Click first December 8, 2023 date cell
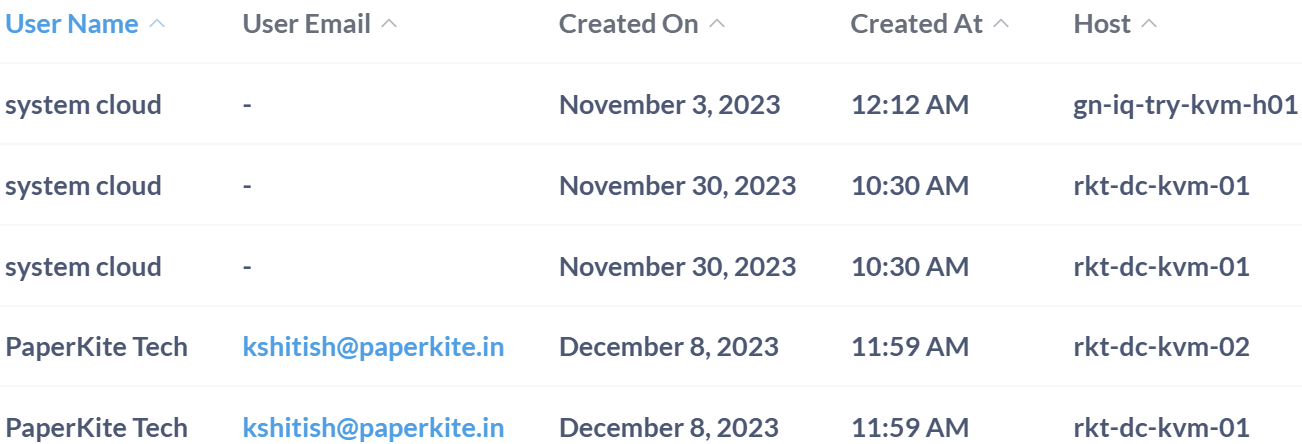 point(668,347)
